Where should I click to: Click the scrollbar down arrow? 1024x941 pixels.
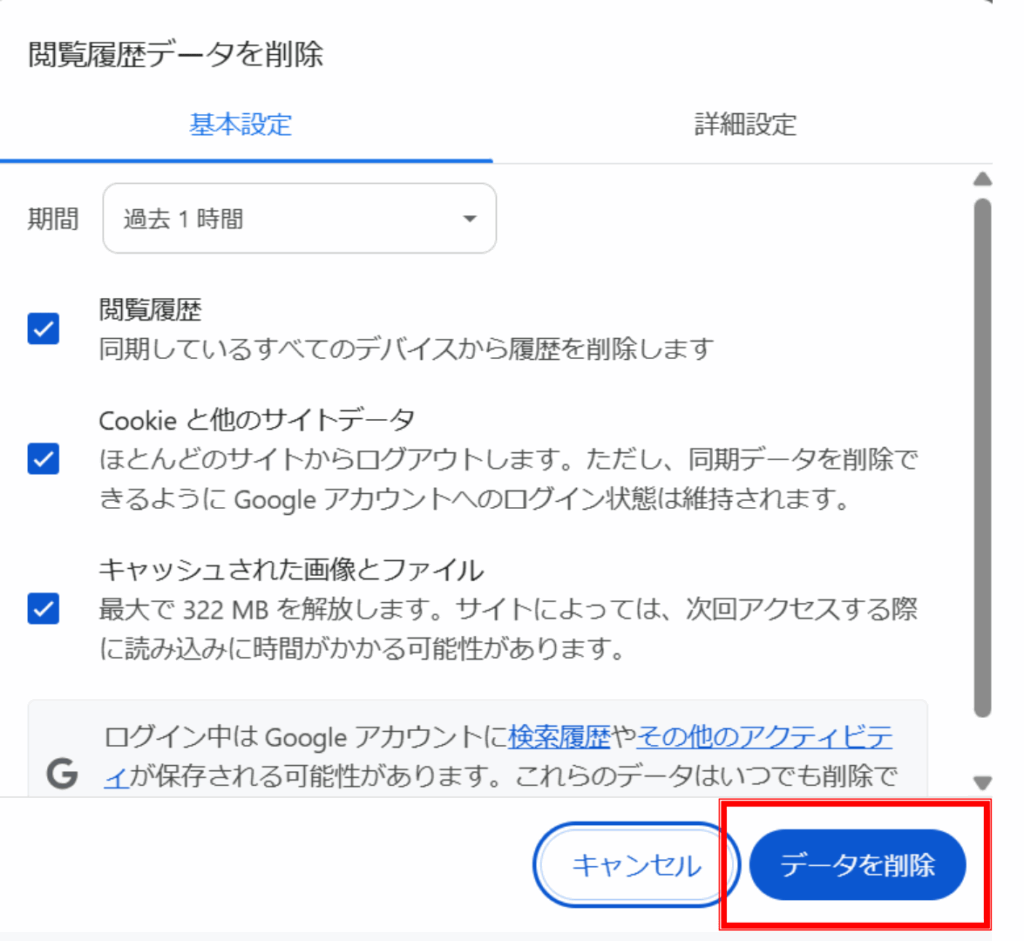pyautogui.click(x=982, y=782)
